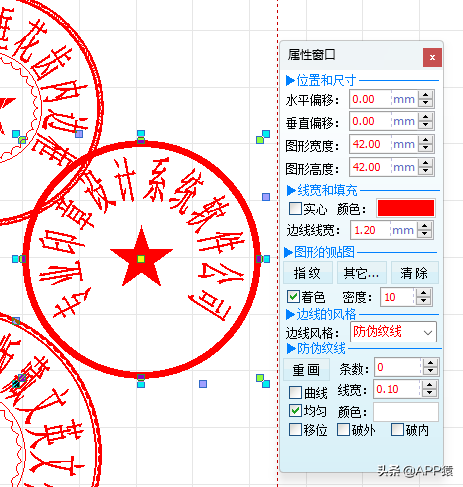
Task: Click the 条数 value field
Action: (x=398, y=367)
